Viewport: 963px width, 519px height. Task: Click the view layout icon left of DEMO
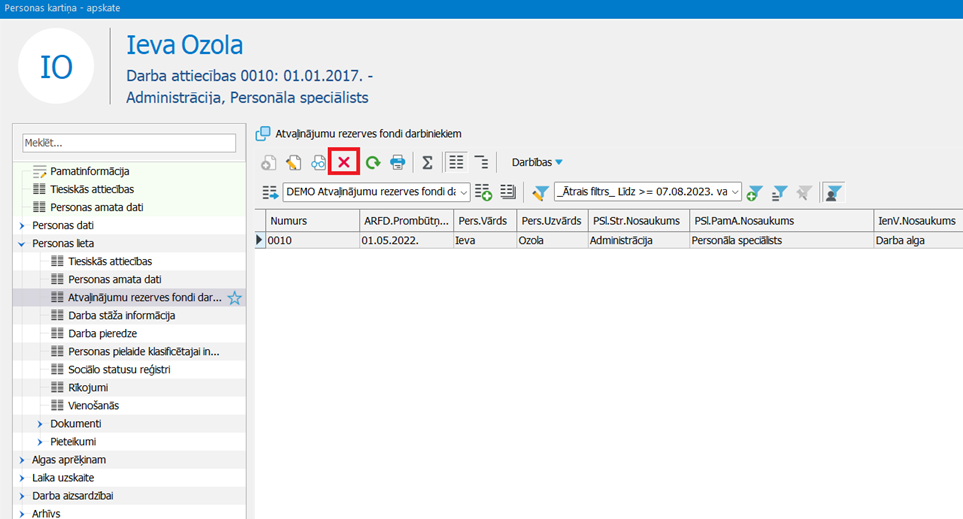(270, 192)
